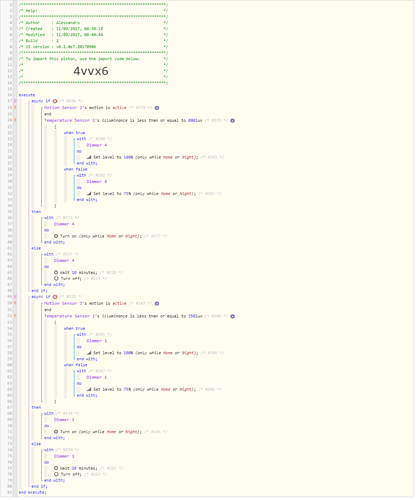The image size is (416, 500).
Task: Click 'then' keyword on line 67
Action: [x=36, y=407]
